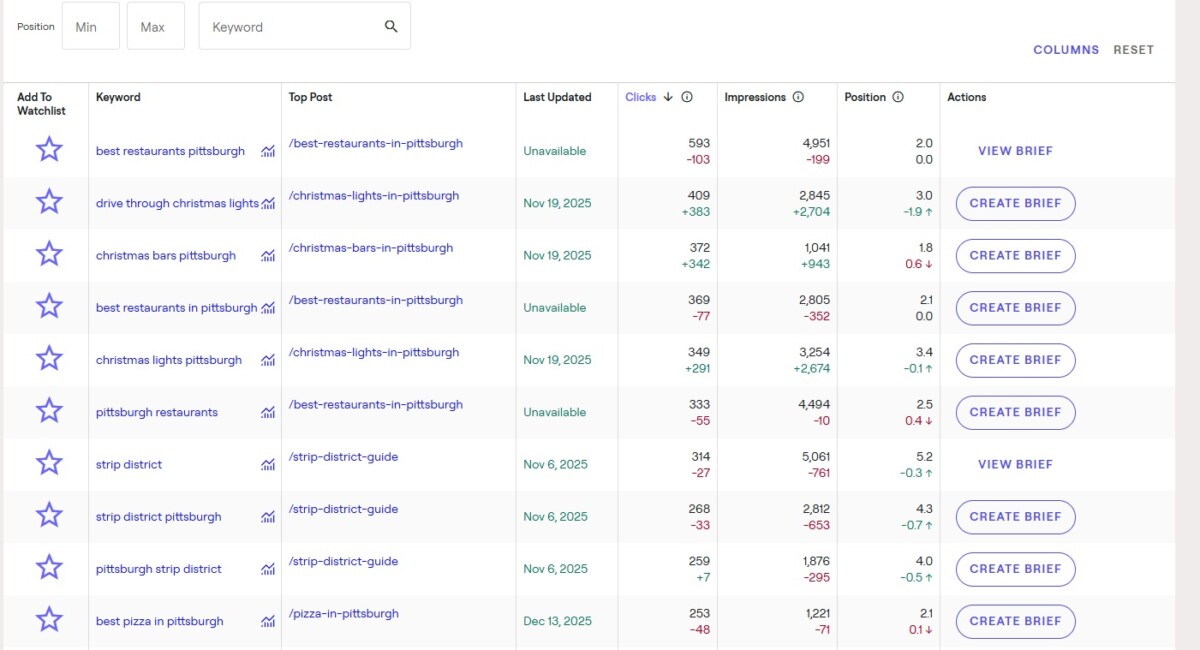Click inside the Keyword filter box
This screenshot has height=650, width=1200.
(290, 27)
